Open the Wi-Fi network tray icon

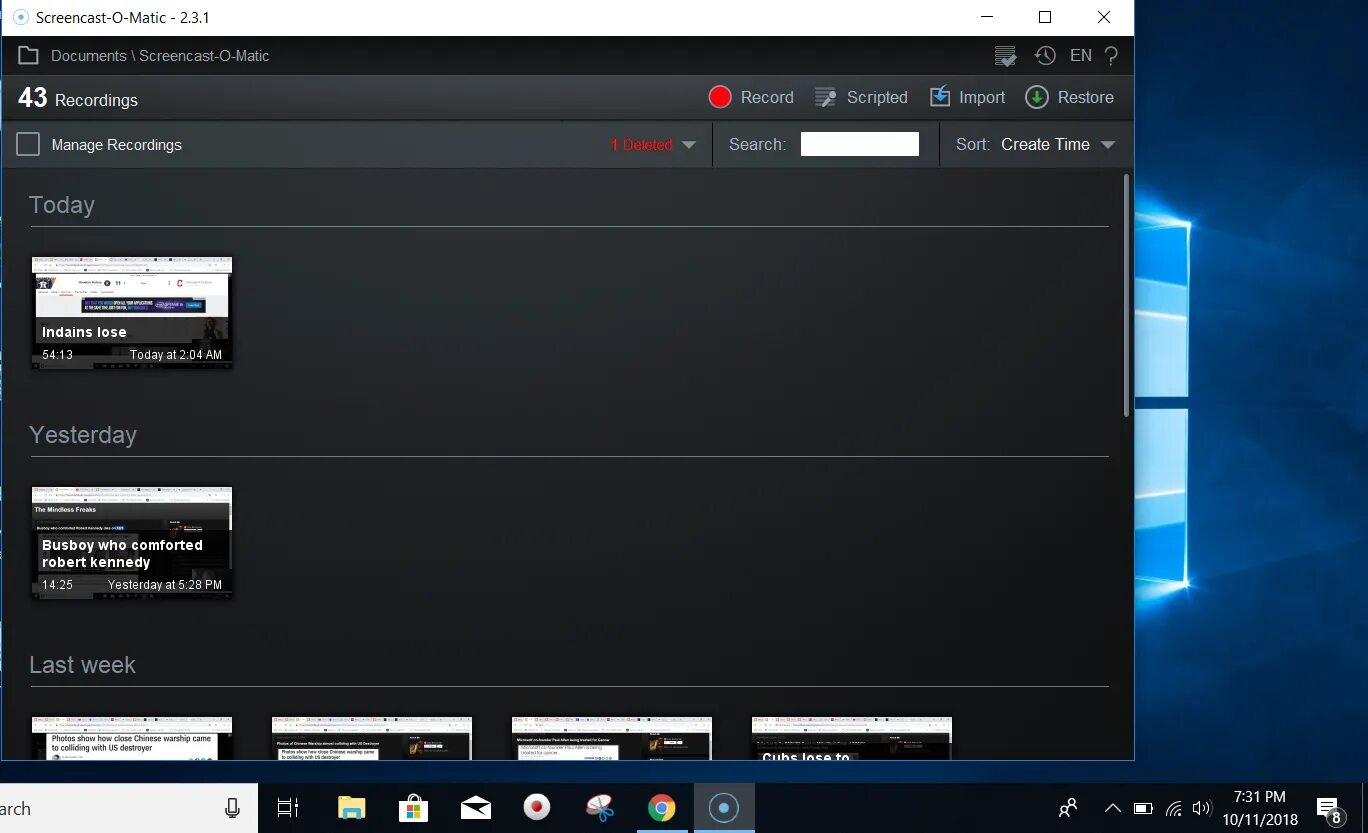pyautogui.click(x=1174, y=808)
